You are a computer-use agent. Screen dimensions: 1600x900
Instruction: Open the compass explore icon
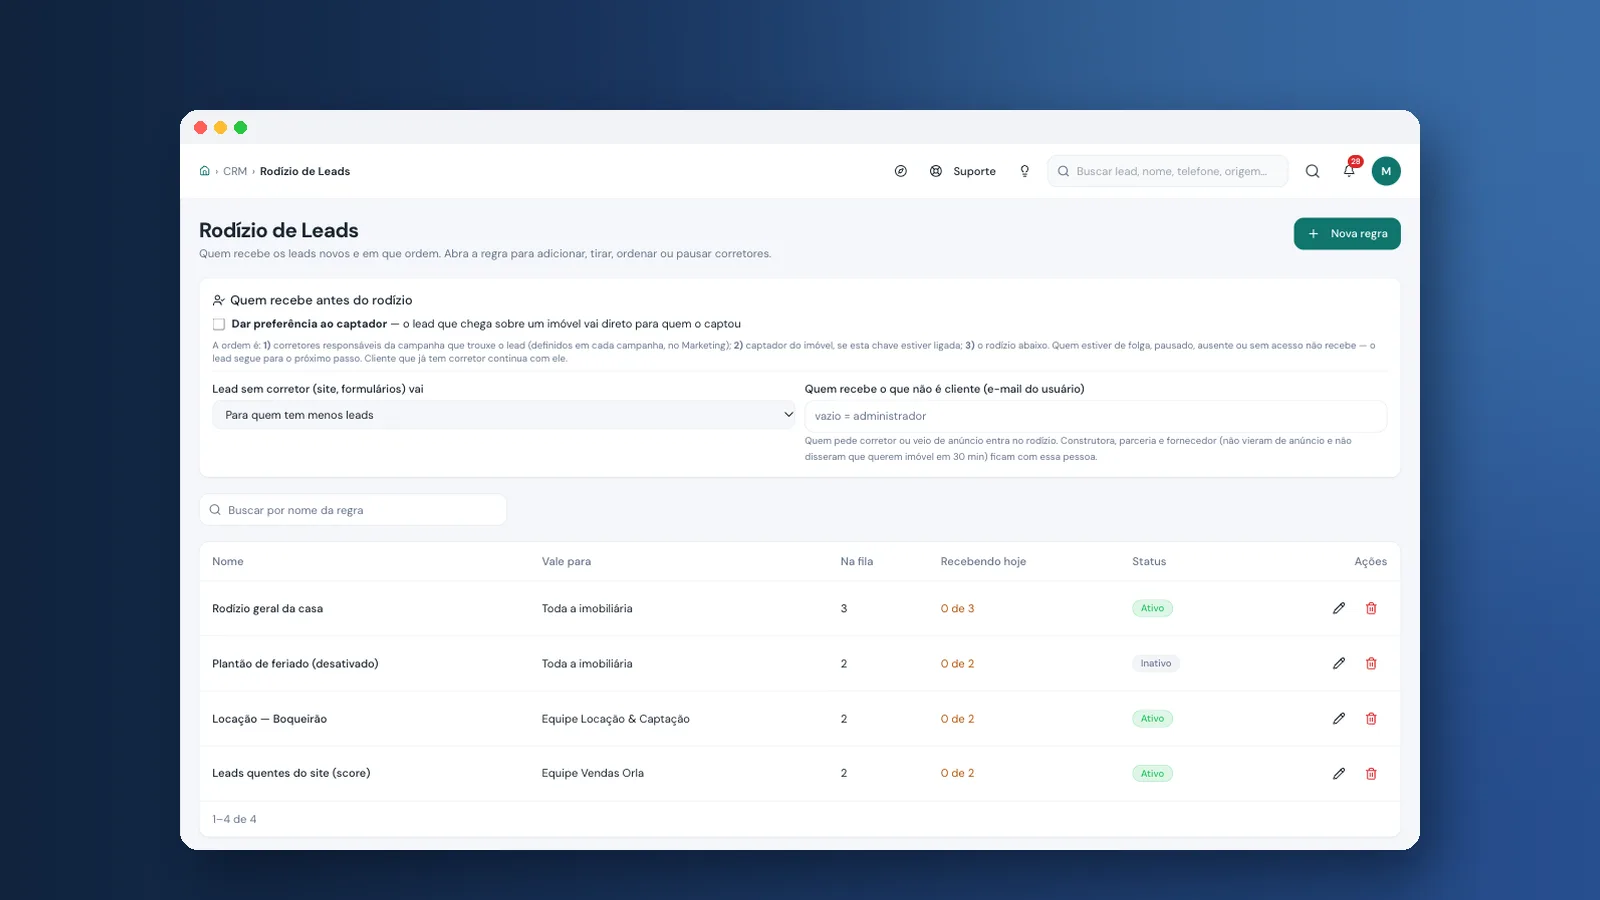[901, 171]
